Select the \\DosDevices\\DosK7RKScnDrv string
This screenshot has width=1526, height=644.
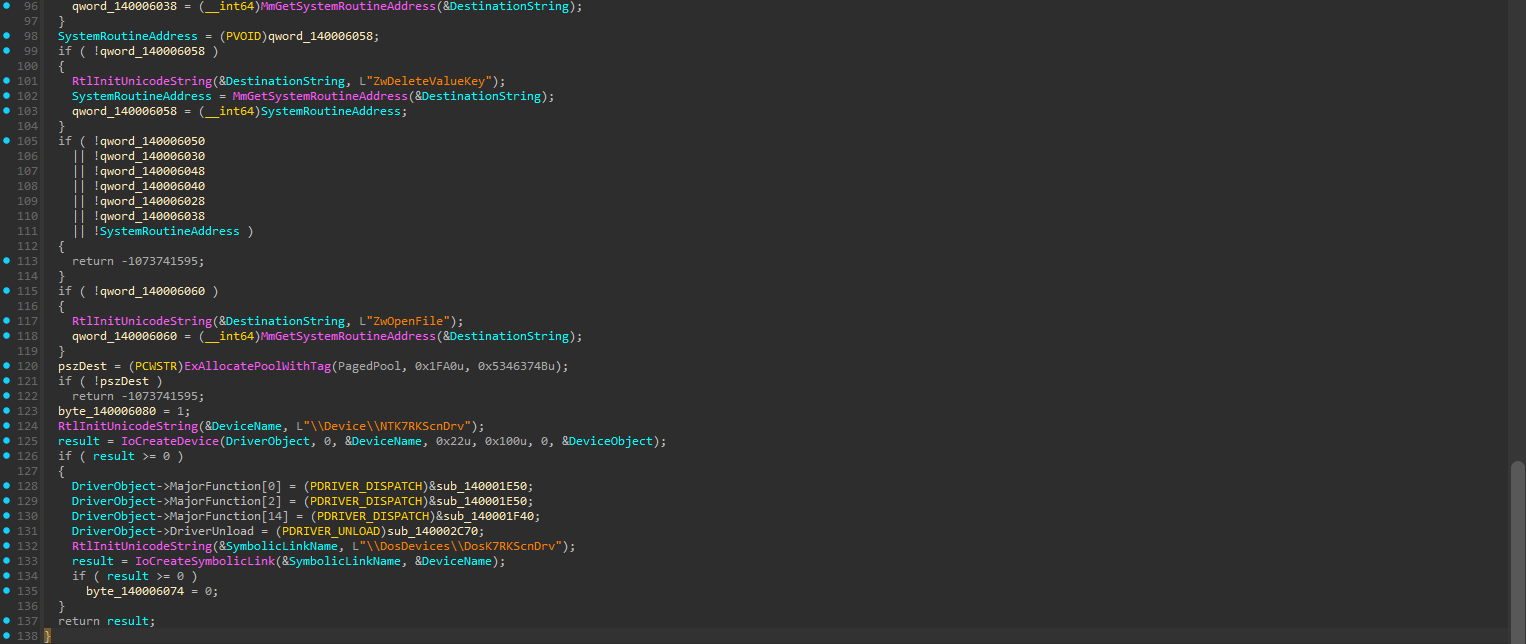click(x=453, y=546)
